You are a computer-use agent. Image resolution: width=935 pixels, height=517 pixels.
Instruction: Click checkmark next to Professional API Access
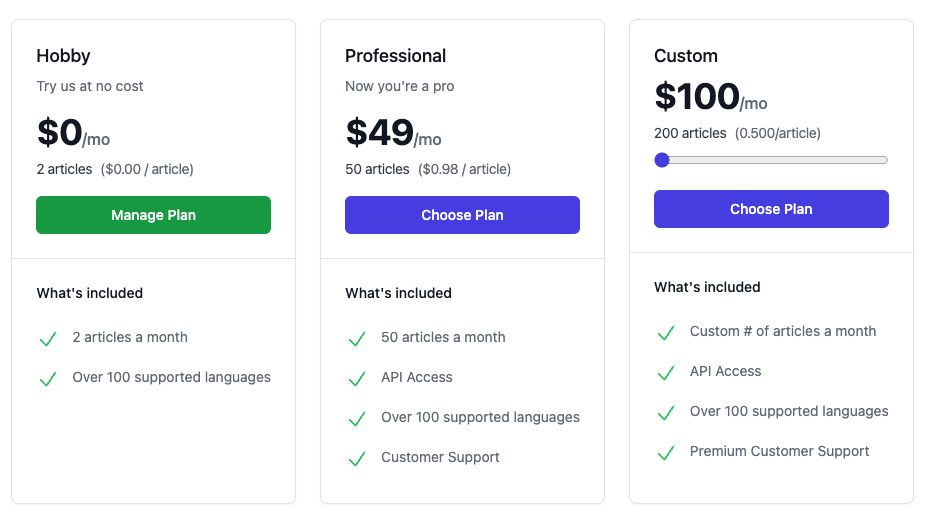pos(356,379)
